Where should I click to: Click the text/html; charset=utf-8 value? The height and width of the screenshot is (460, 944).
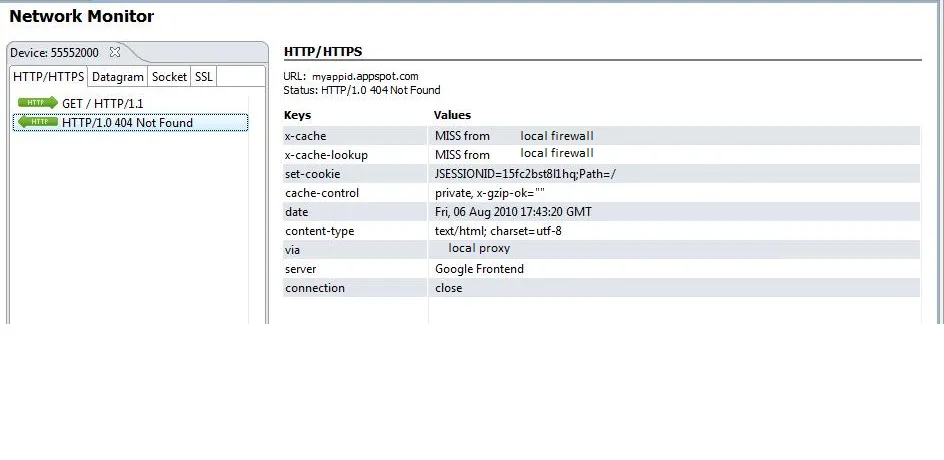(x=498, y=231)
